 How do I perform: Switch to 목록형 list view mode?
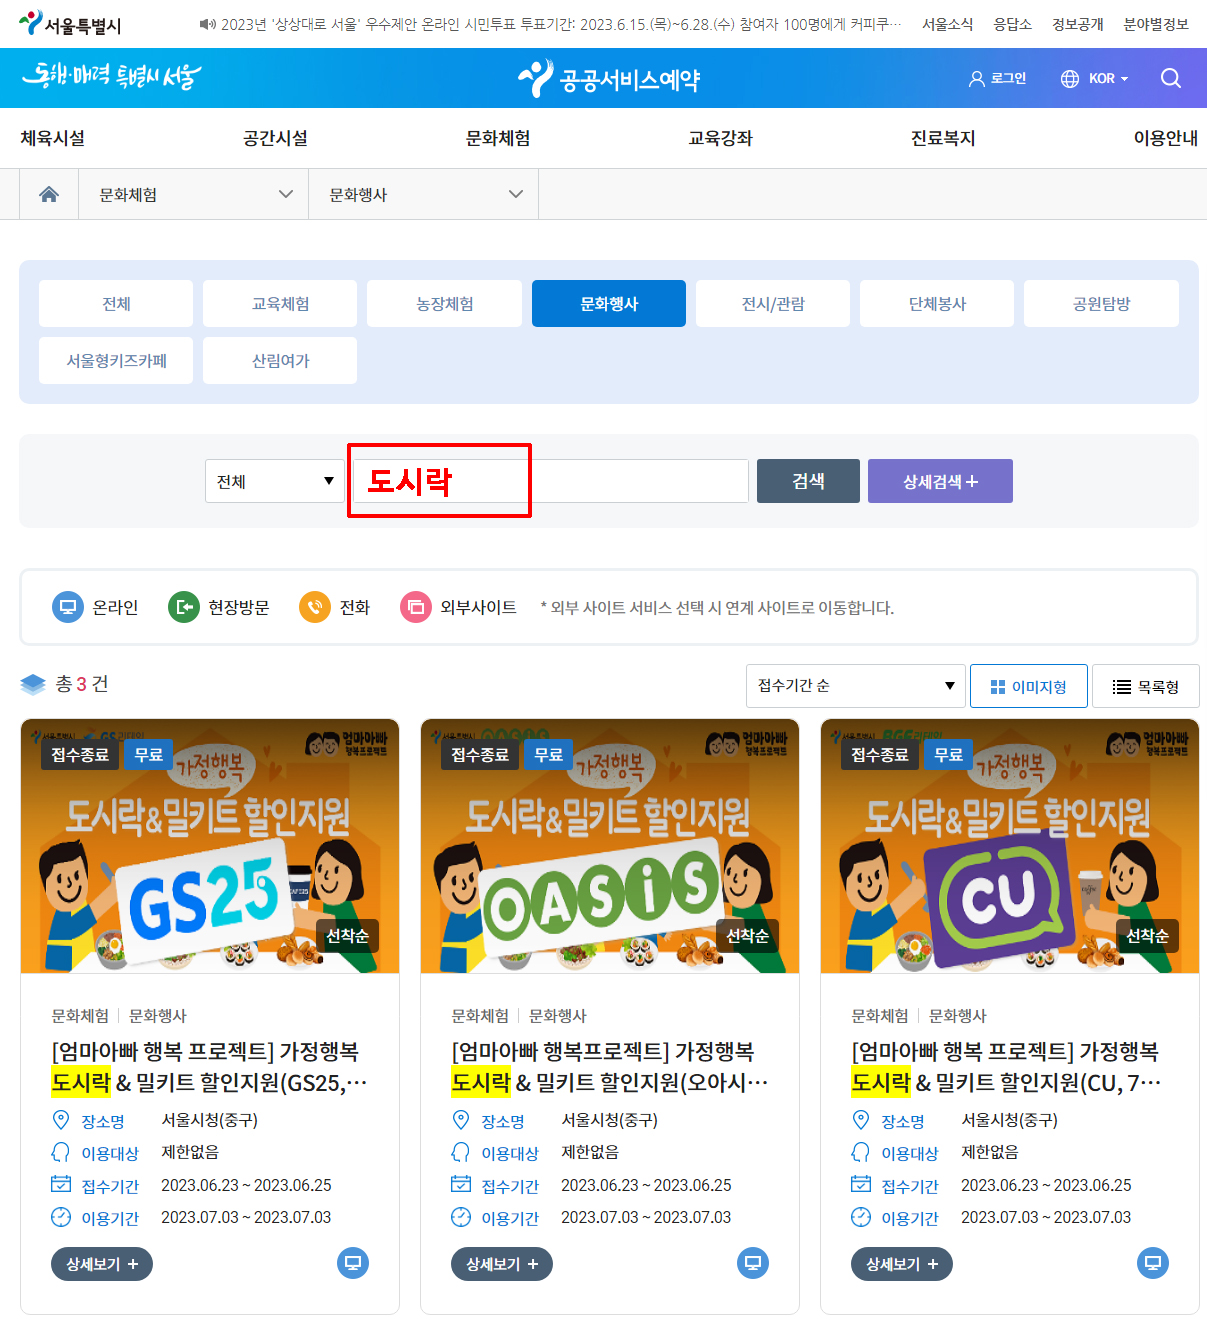click(1145, 685)
